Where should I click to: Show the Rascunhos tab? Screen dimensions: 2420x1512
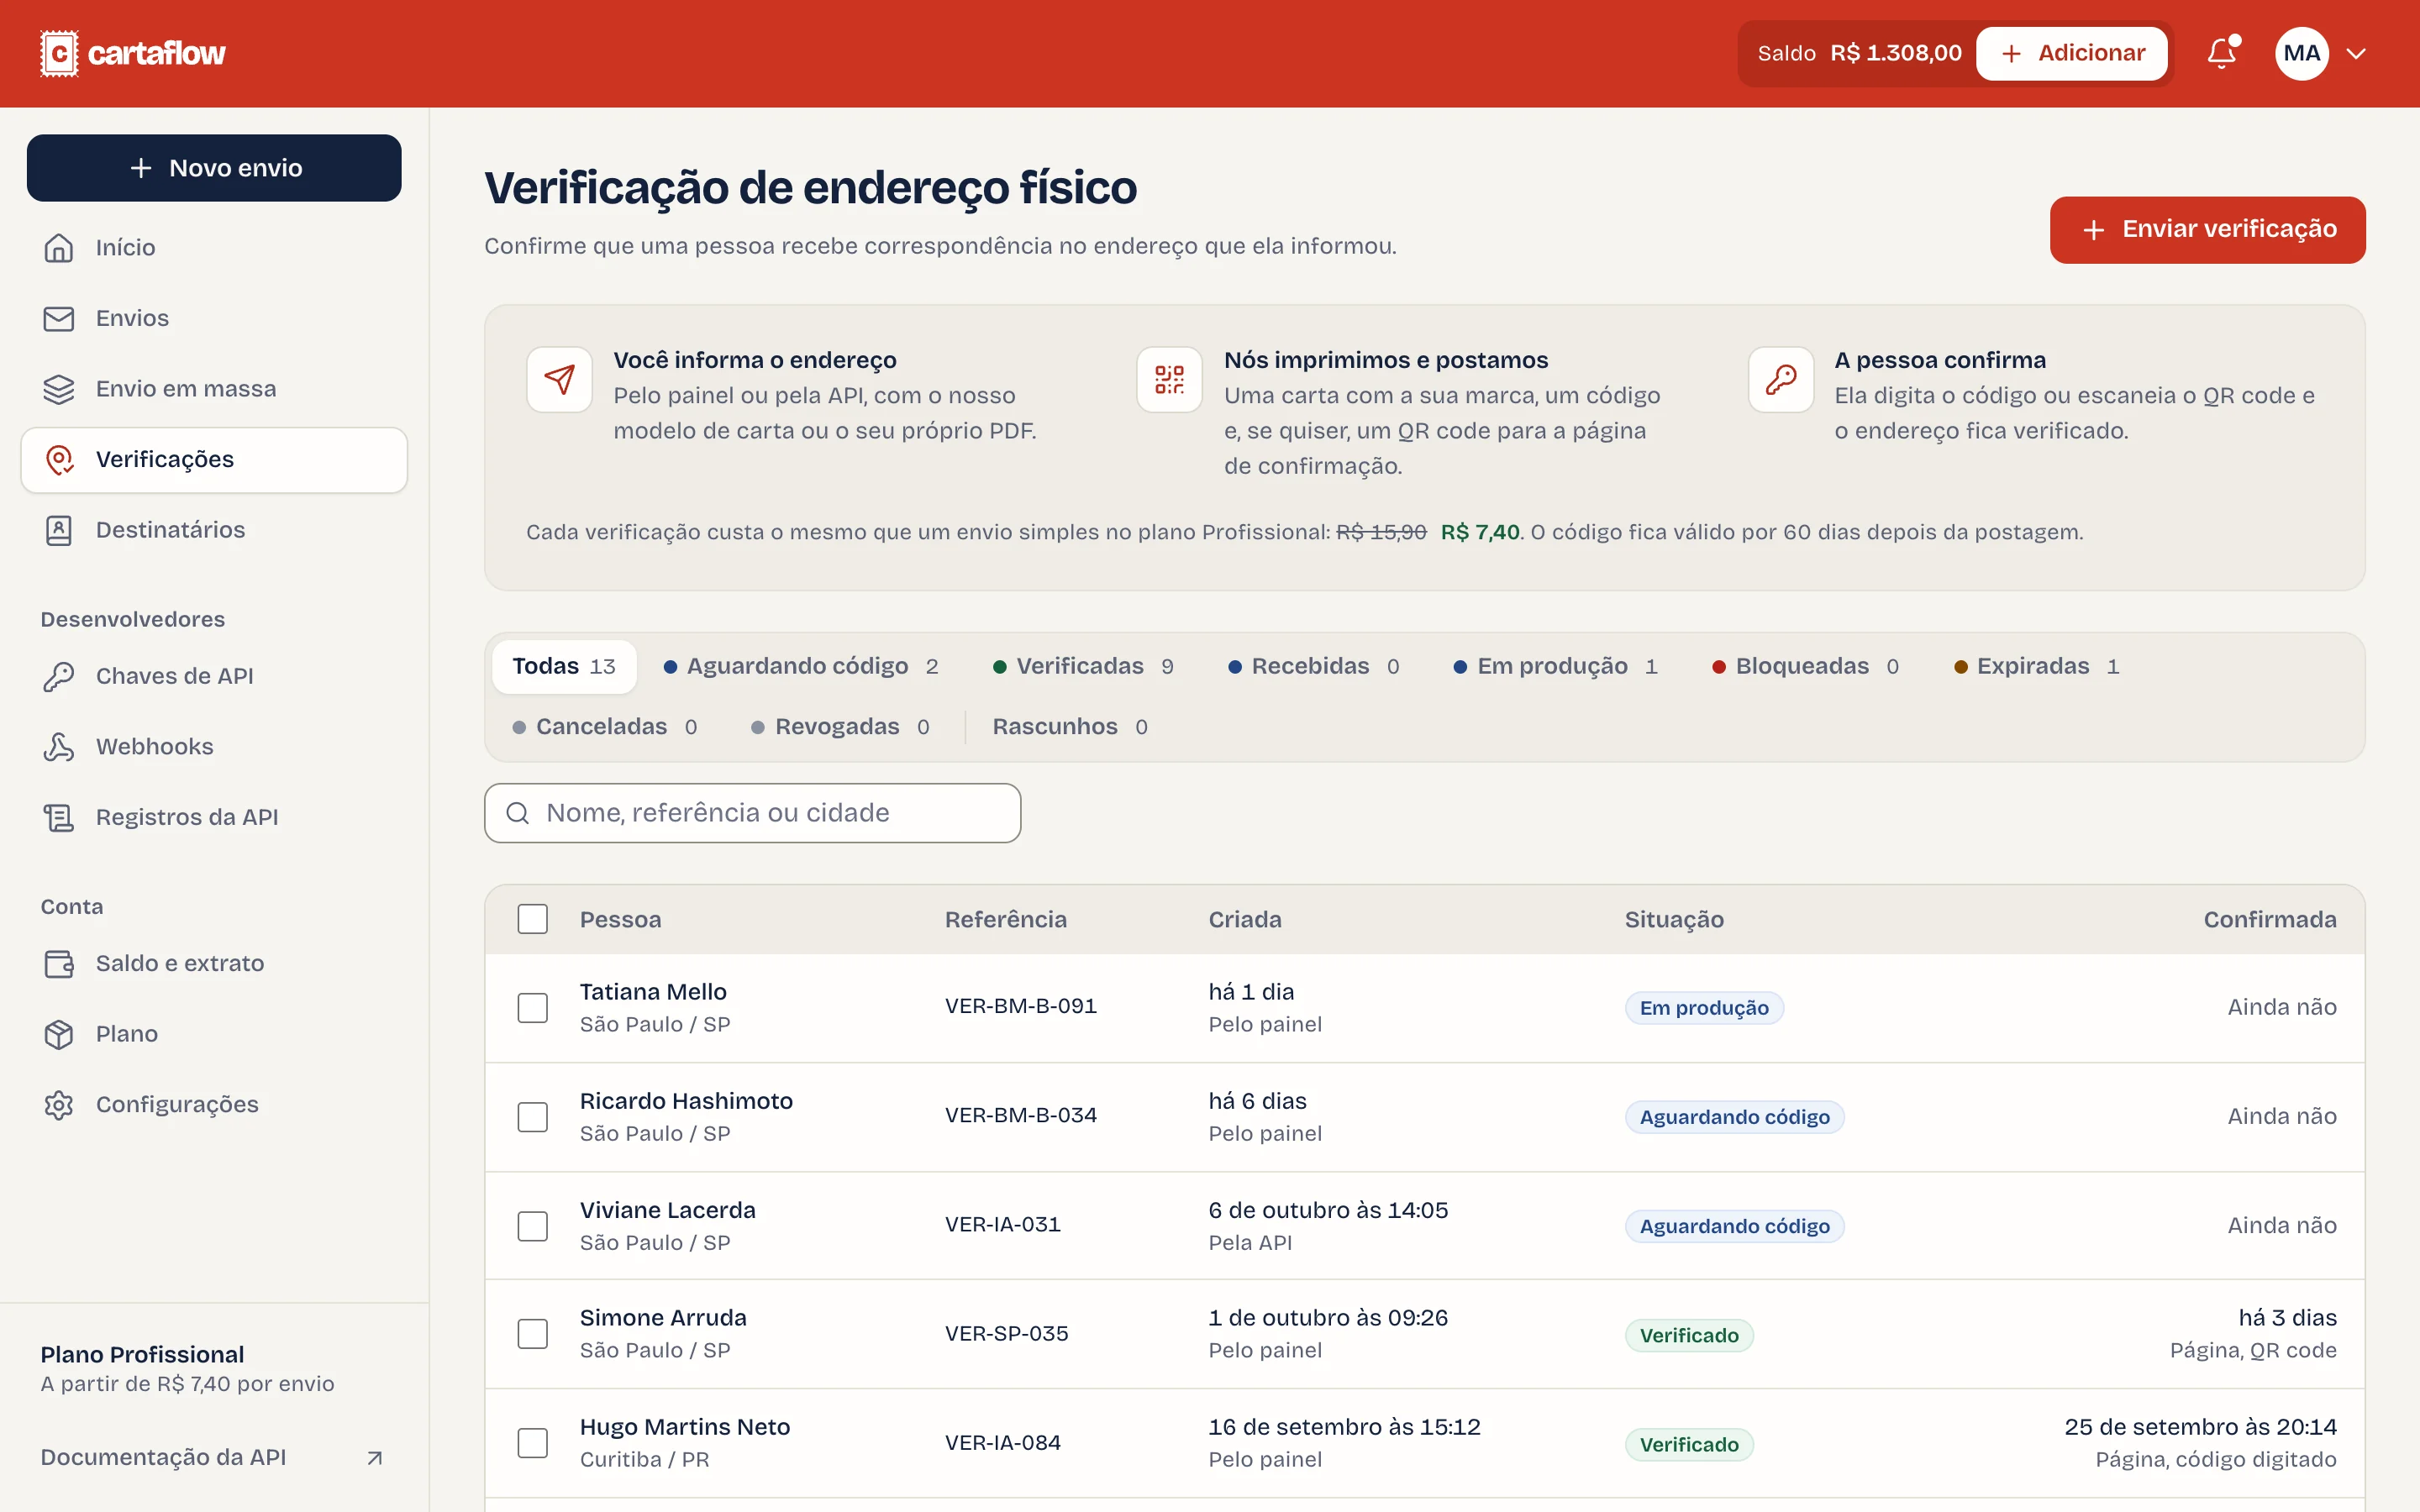point(1070,727)
